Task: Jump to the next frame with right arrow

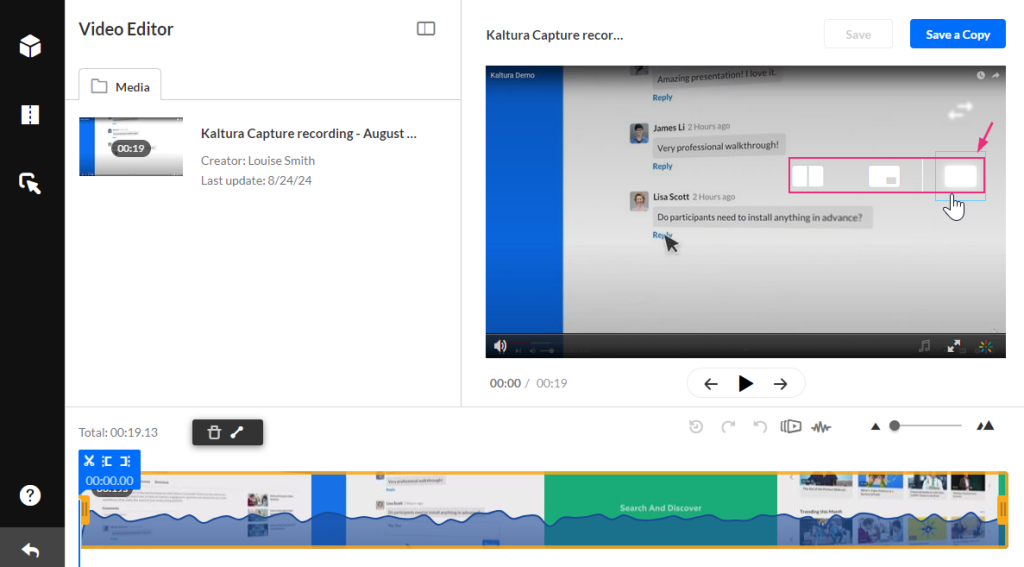Action: click(781, 383)
